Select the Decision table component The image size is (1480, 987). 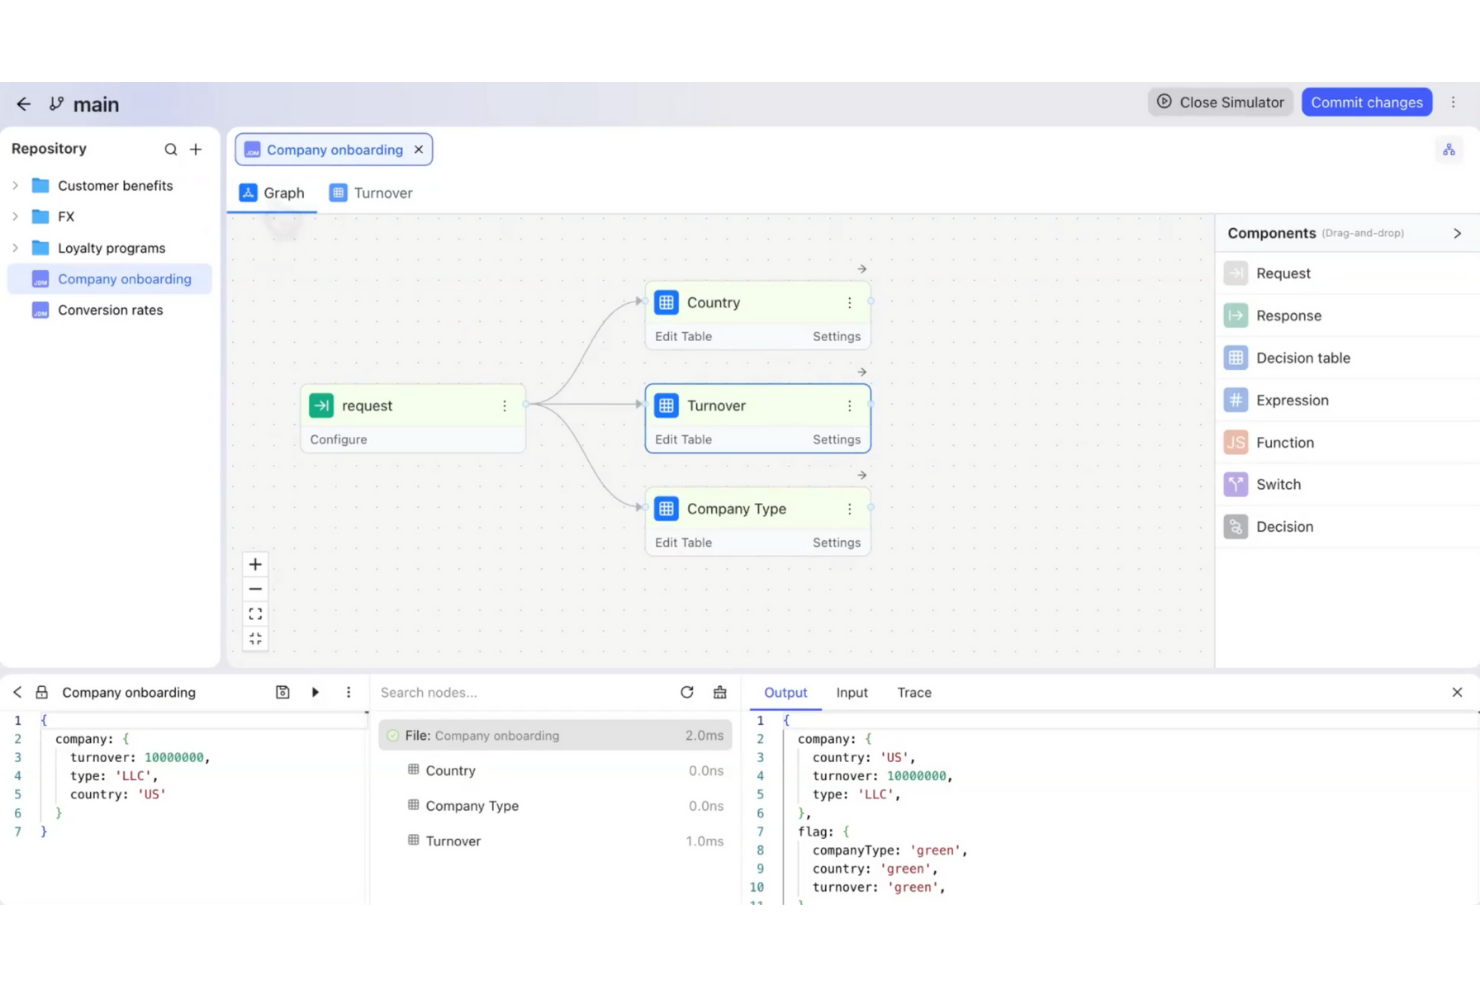pos(1302,358)
